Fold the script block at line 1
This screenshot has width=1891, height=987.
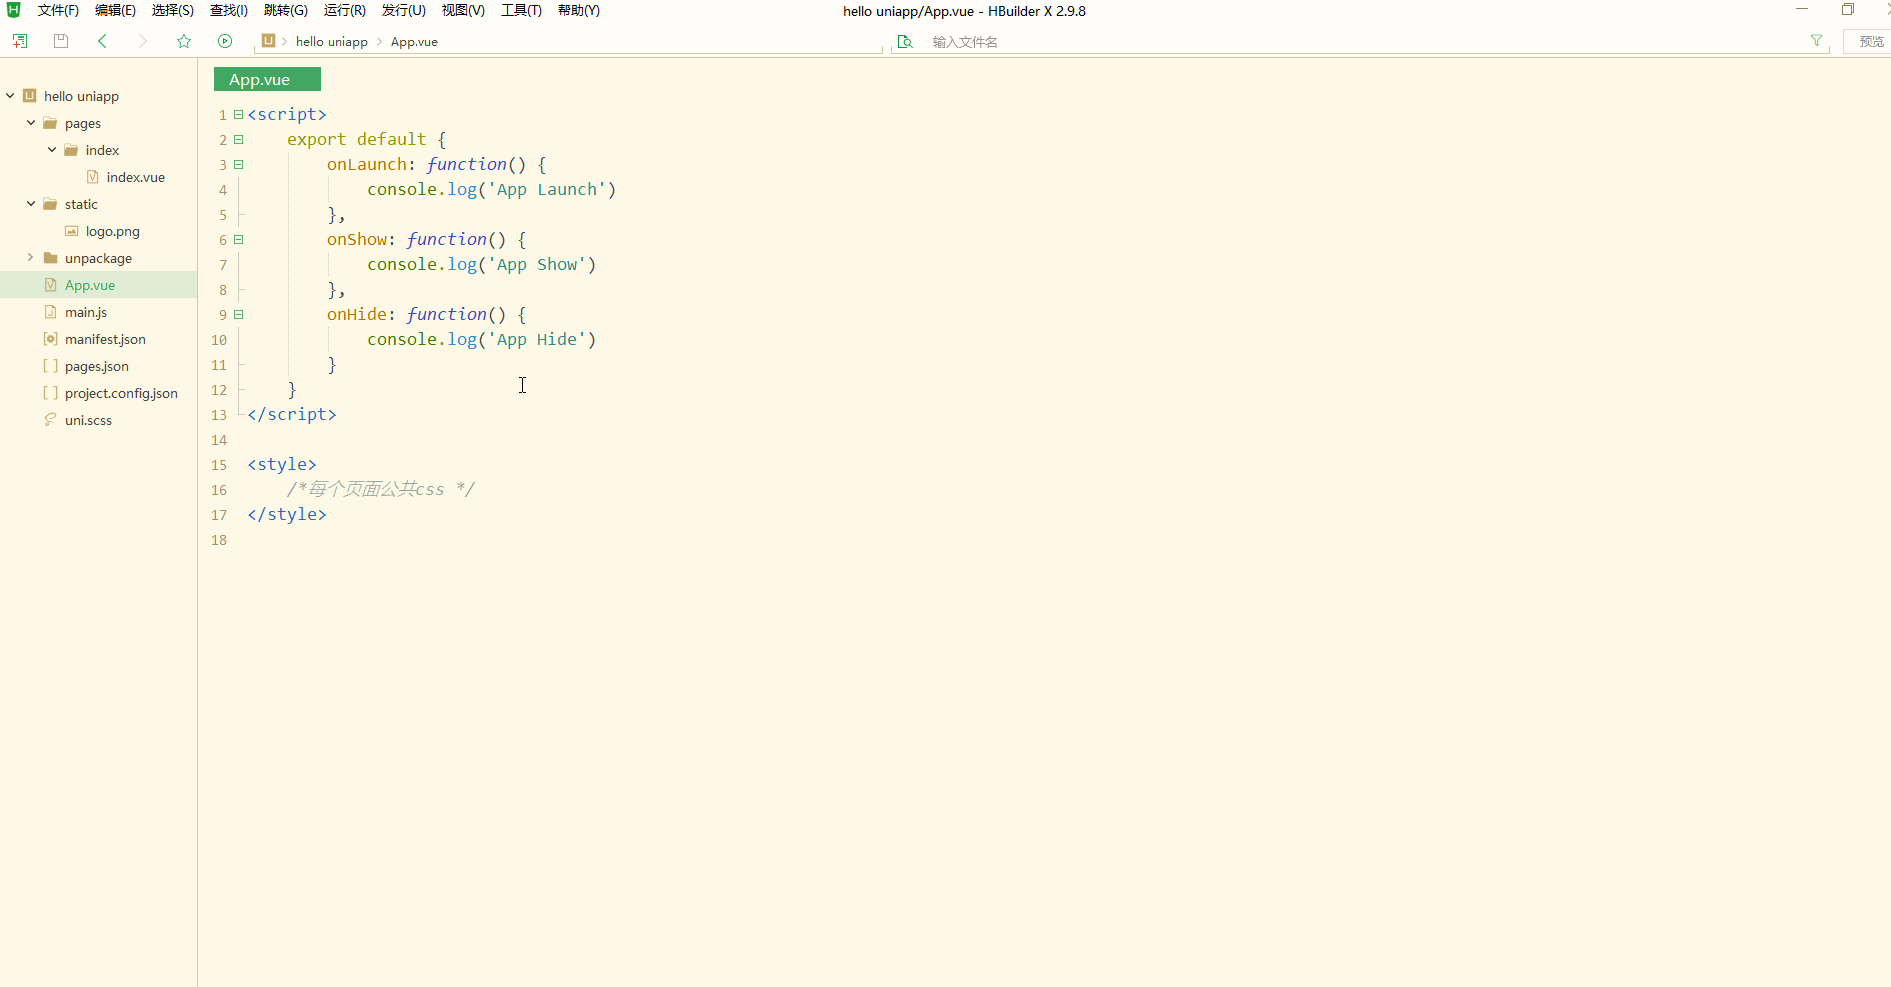(x=239, y=115)
